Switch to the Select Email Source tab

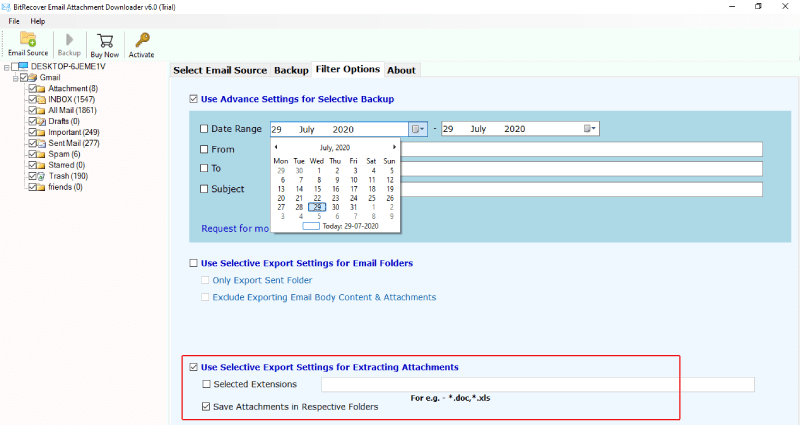[x=220, y=70]
